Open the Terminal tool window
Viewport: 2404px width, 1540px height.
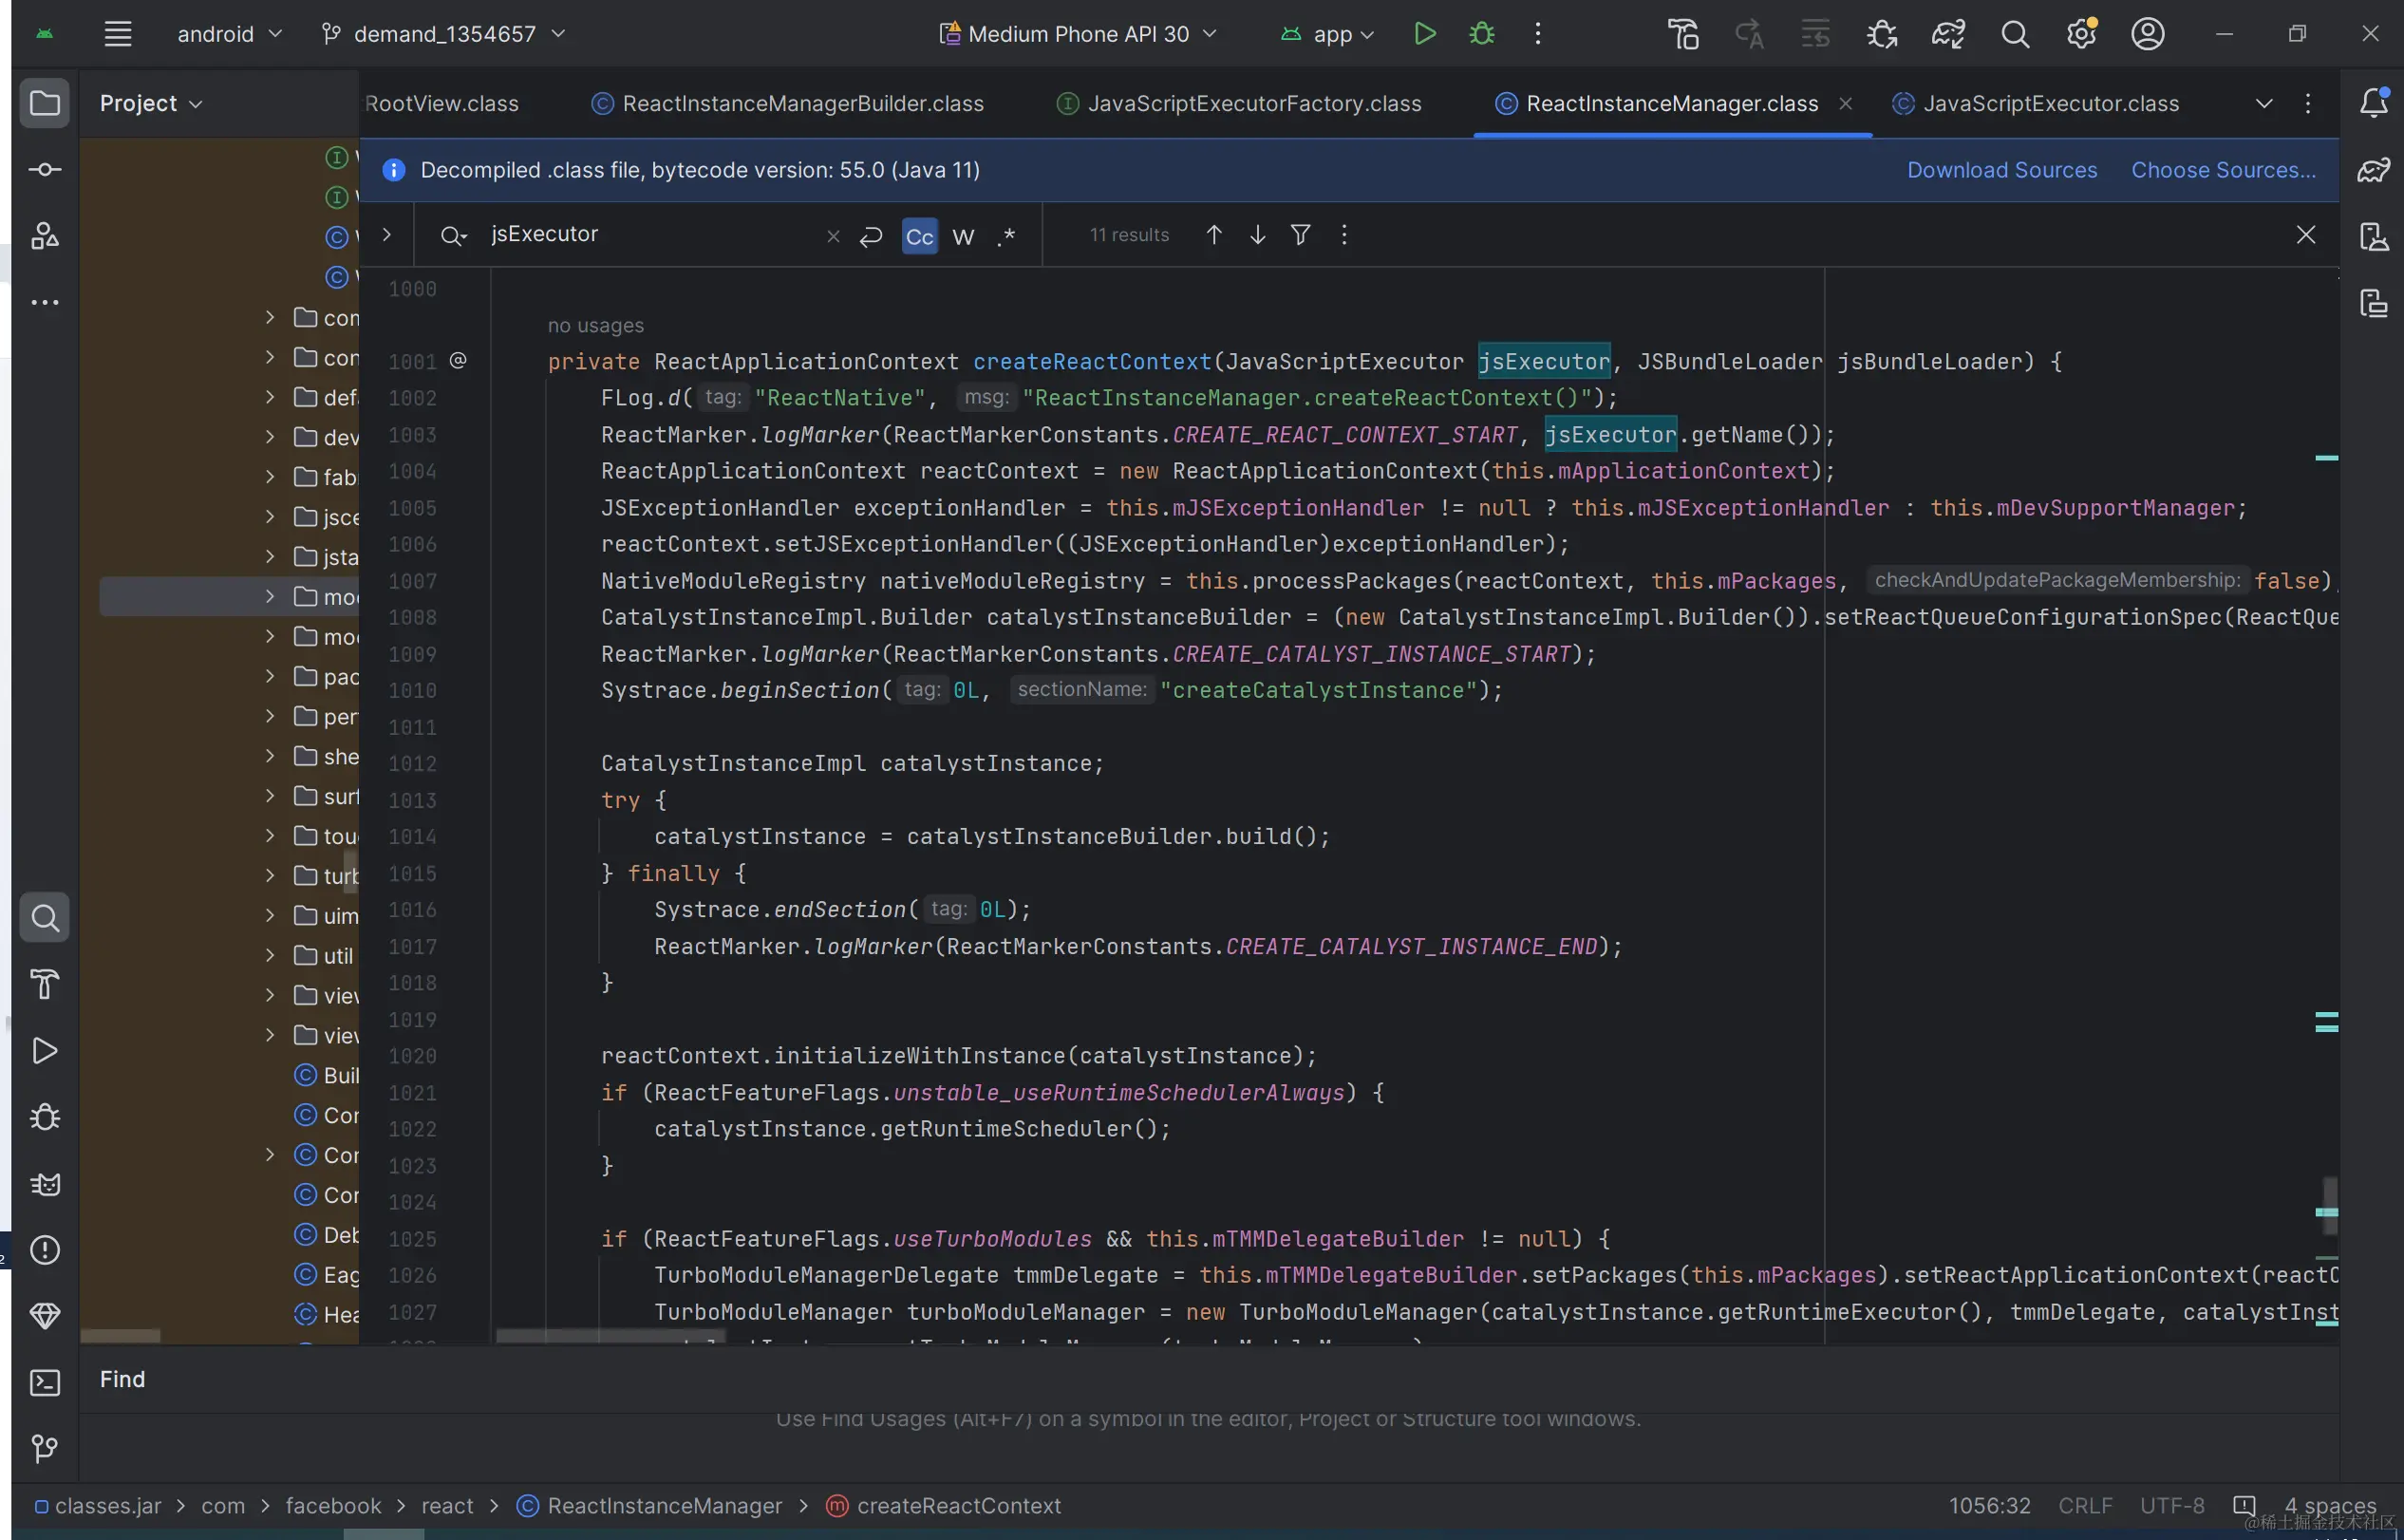coord(45,1383)
